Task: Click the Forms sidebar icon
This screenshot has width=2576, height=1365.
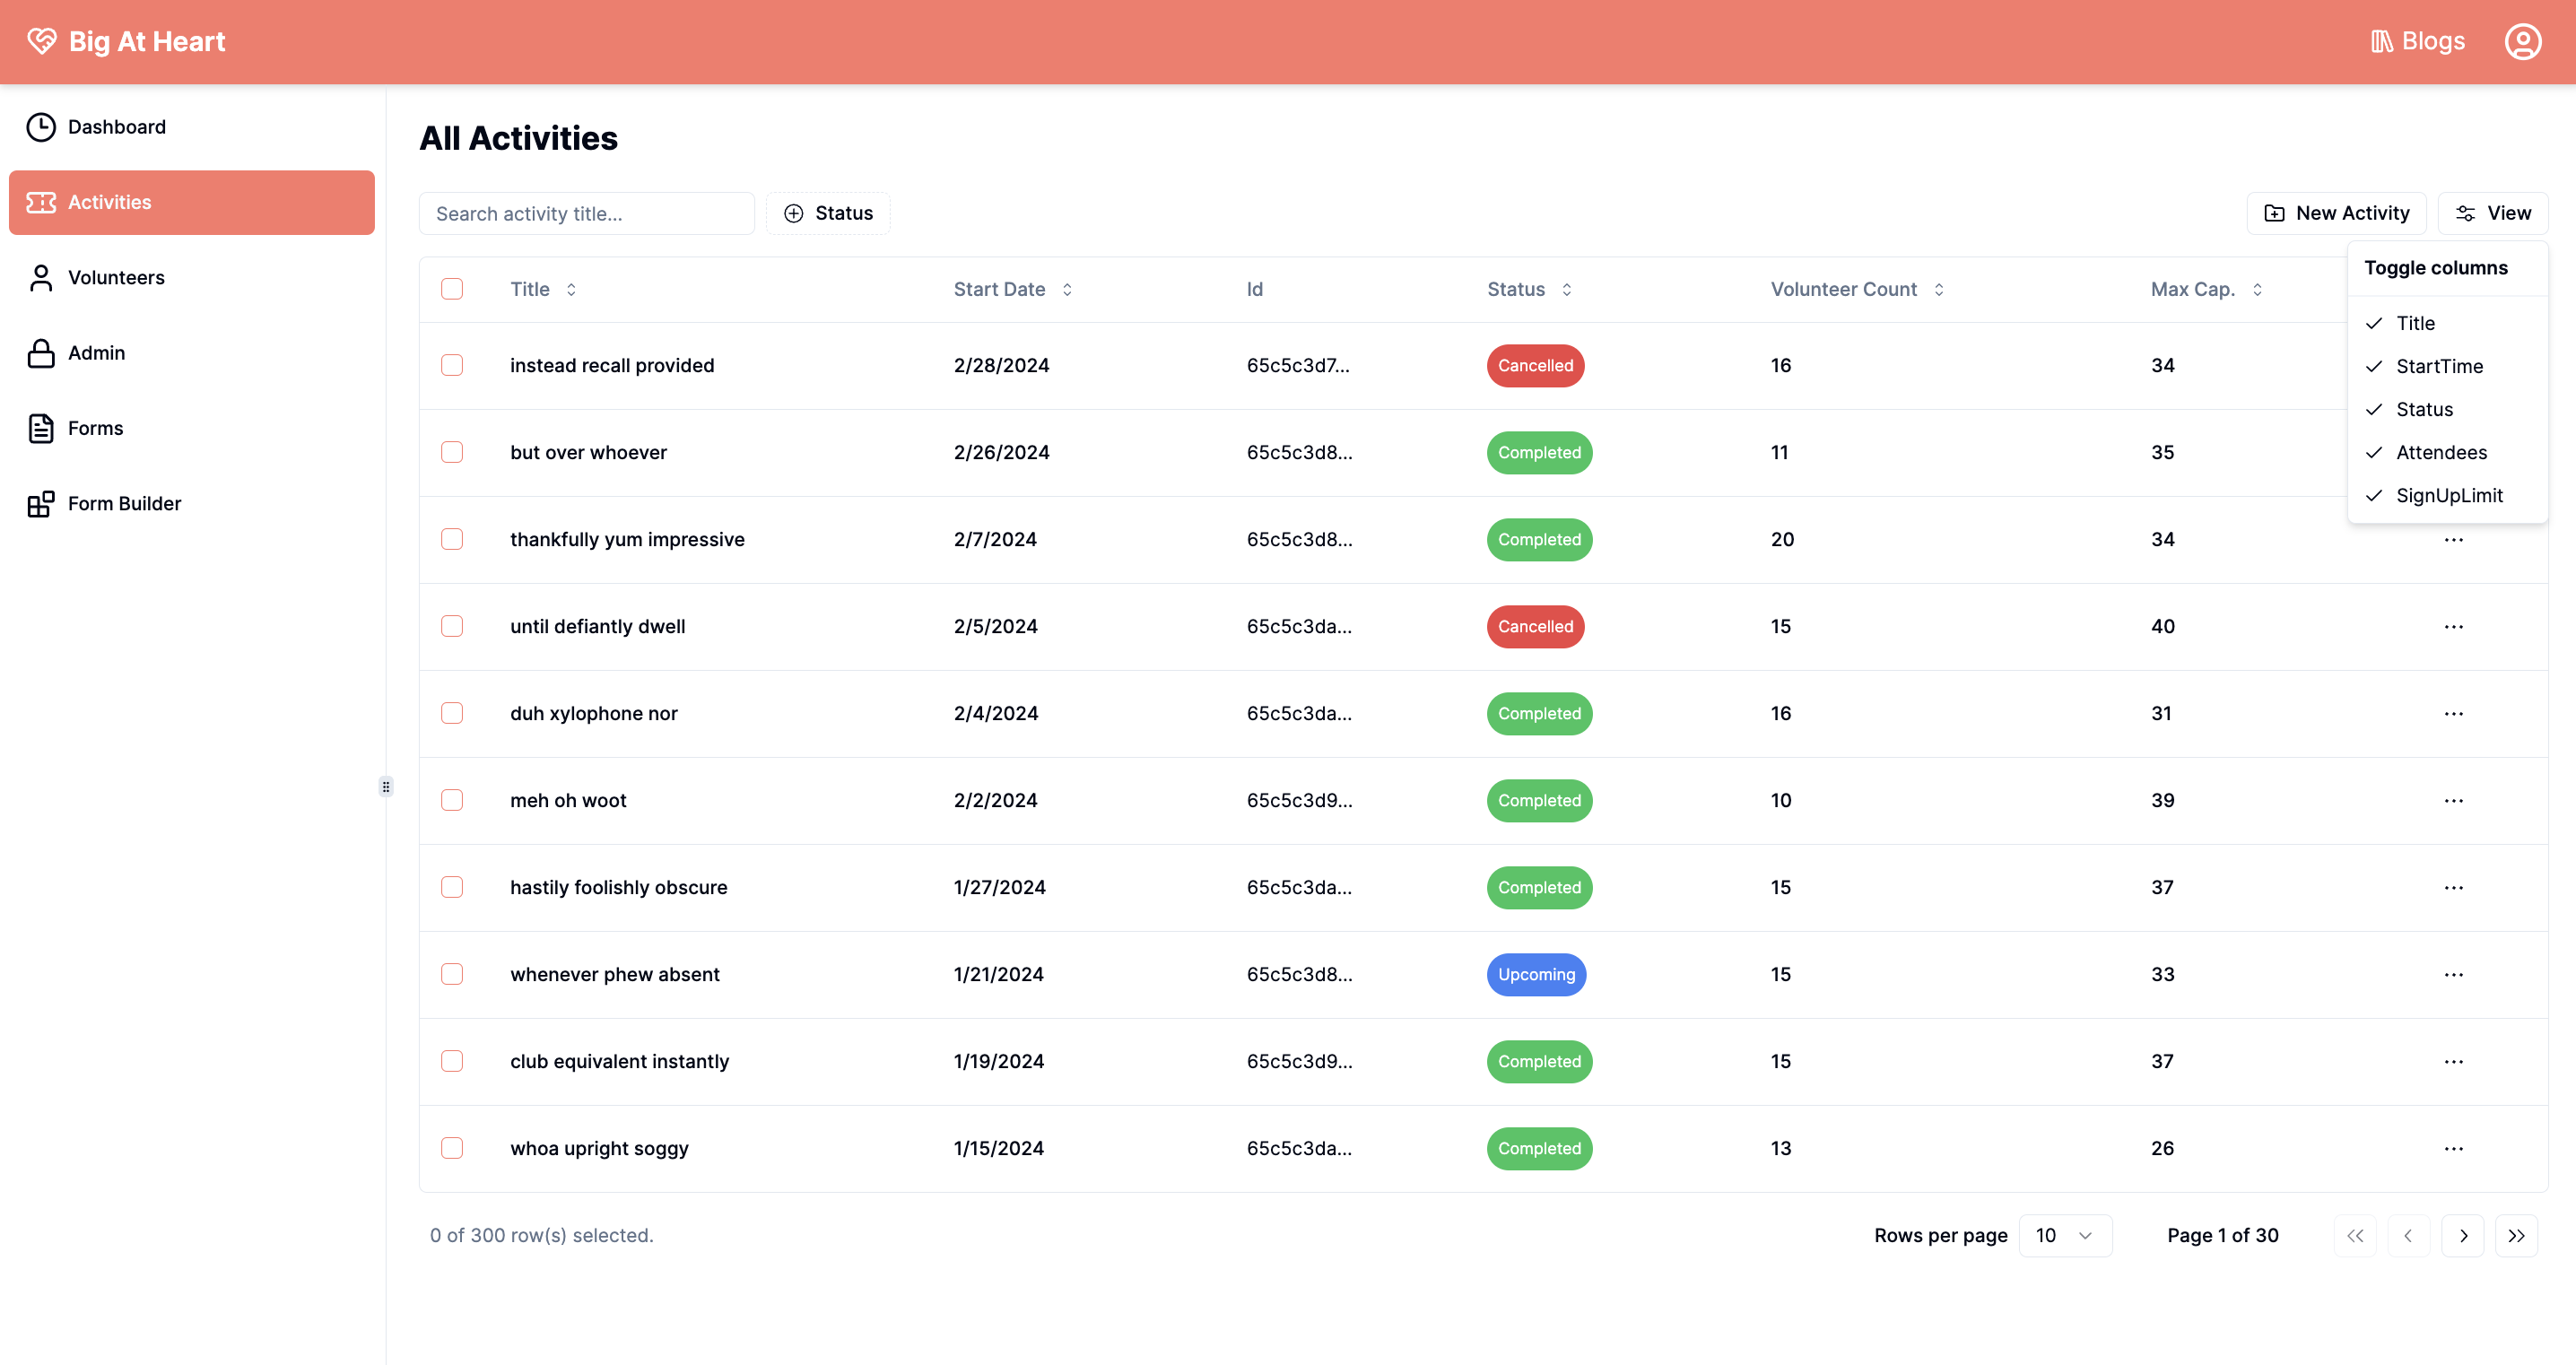Action: click(x=39, y=428)
